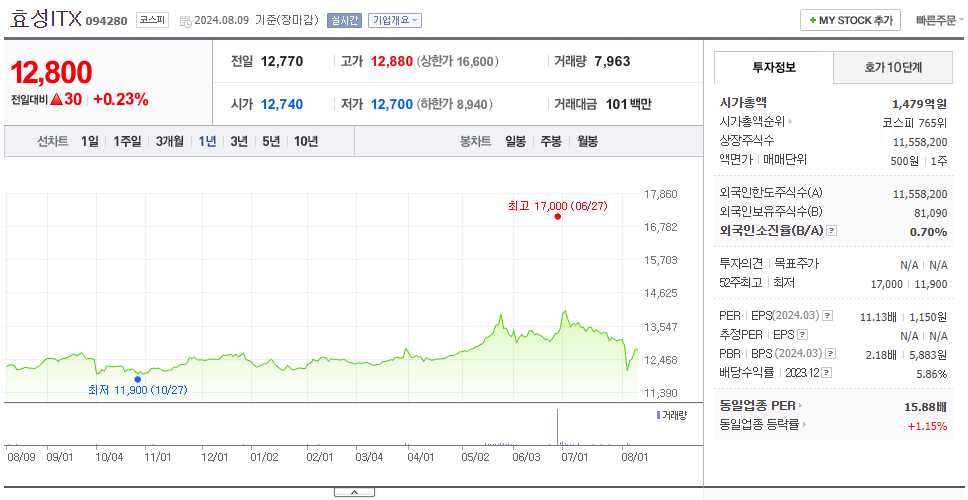The width and height of the screenshot is (968, 500).
Task: Click the red 최고 17,000 marker dot
Action: 557,217
